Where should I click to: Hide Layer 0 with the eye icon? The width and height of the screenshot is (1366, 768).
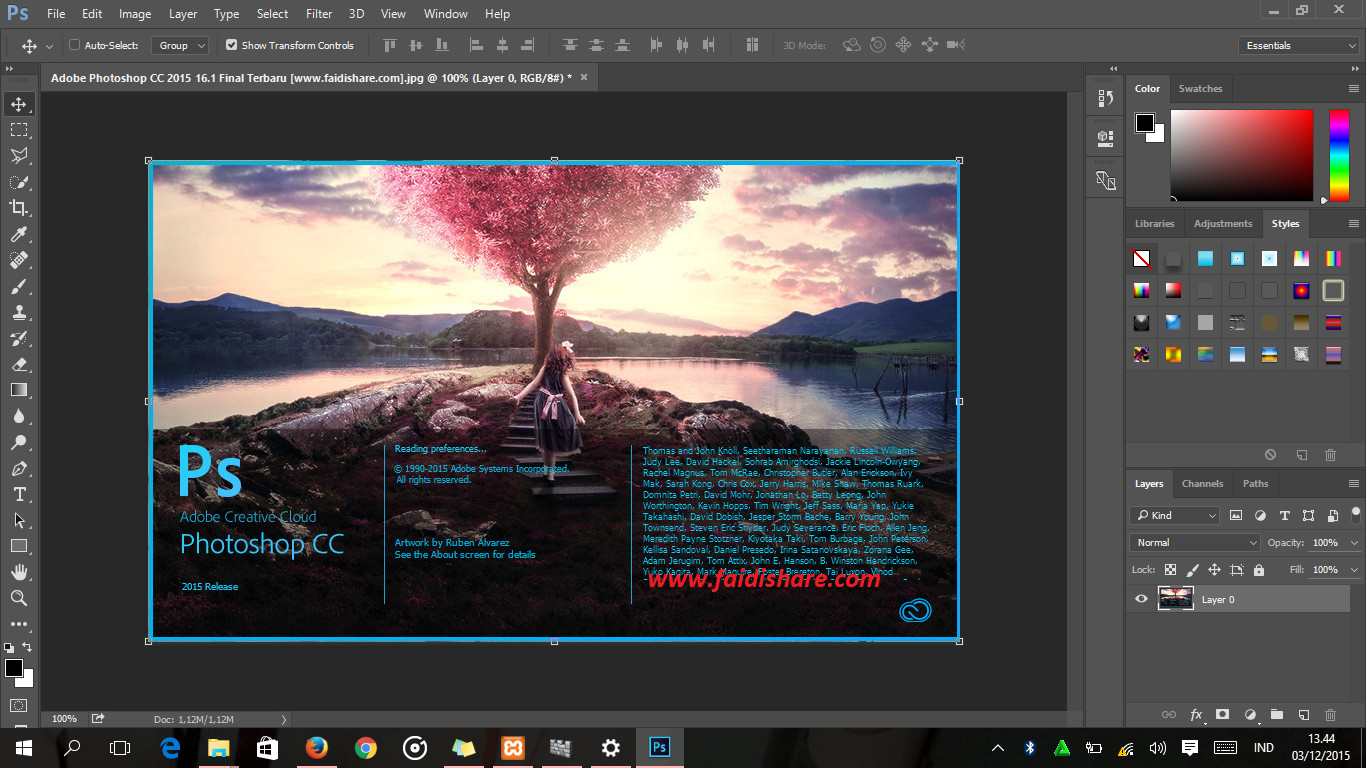1141,599
